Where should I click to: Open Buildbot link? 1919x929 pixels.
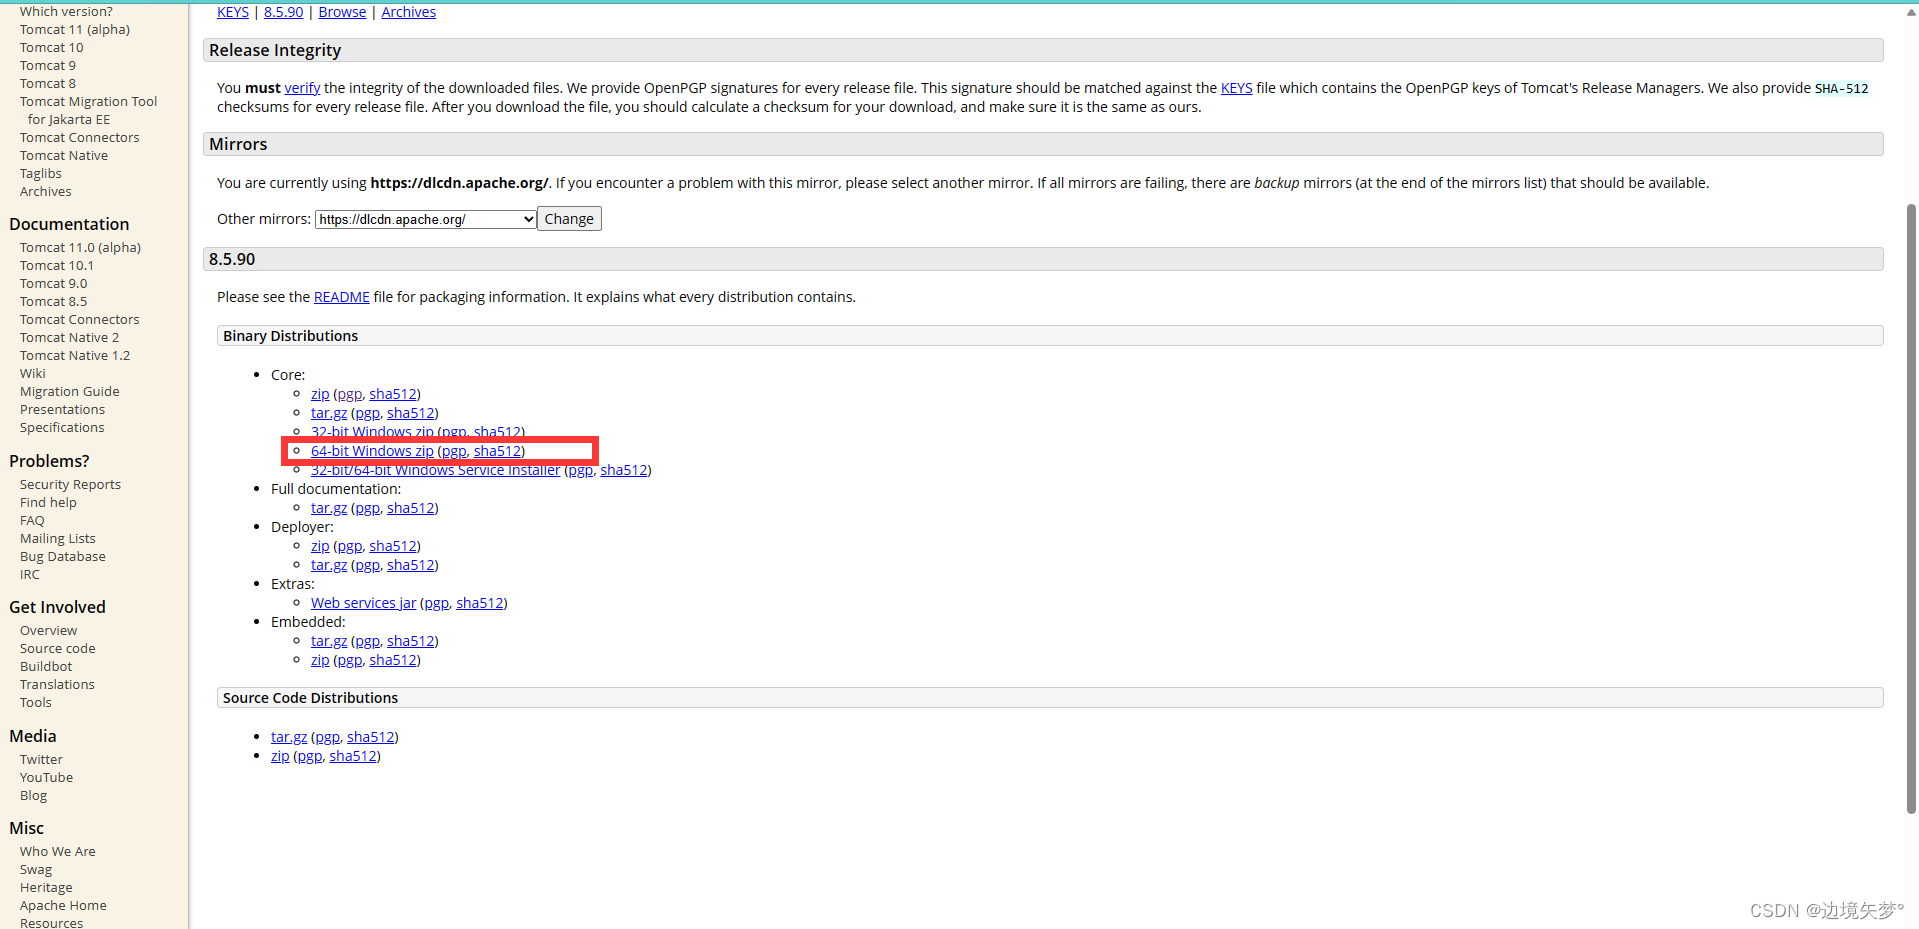pyautogui.click(x=46, y=667)
